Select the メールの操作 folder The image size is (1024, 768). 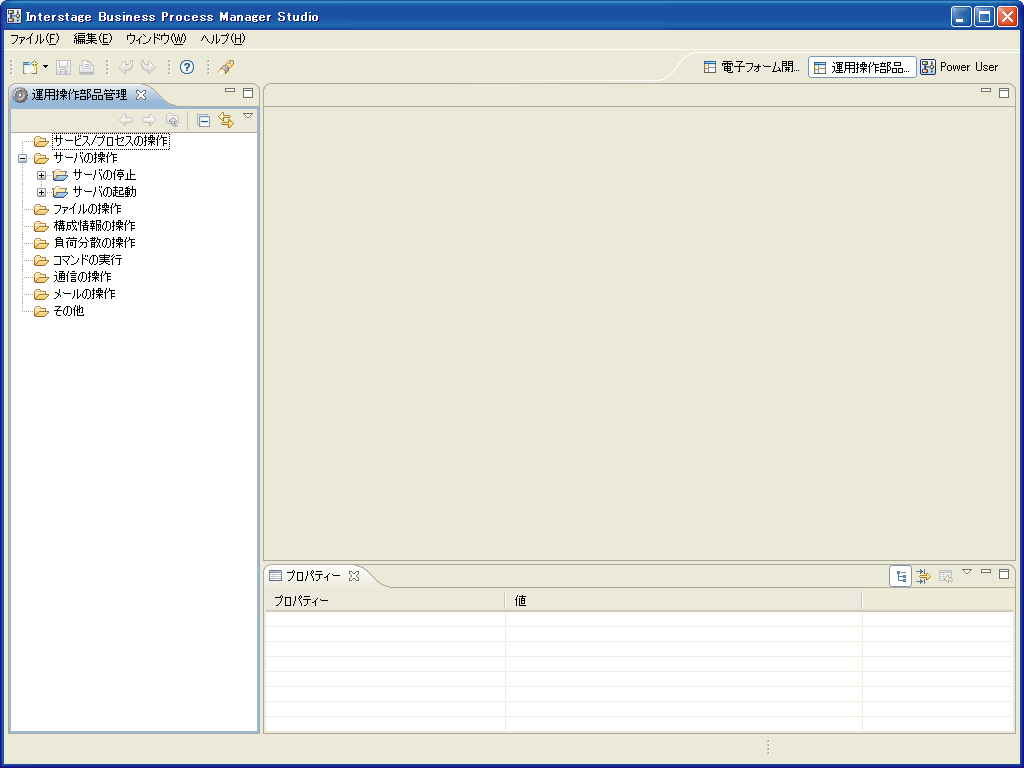coord(84,294)
